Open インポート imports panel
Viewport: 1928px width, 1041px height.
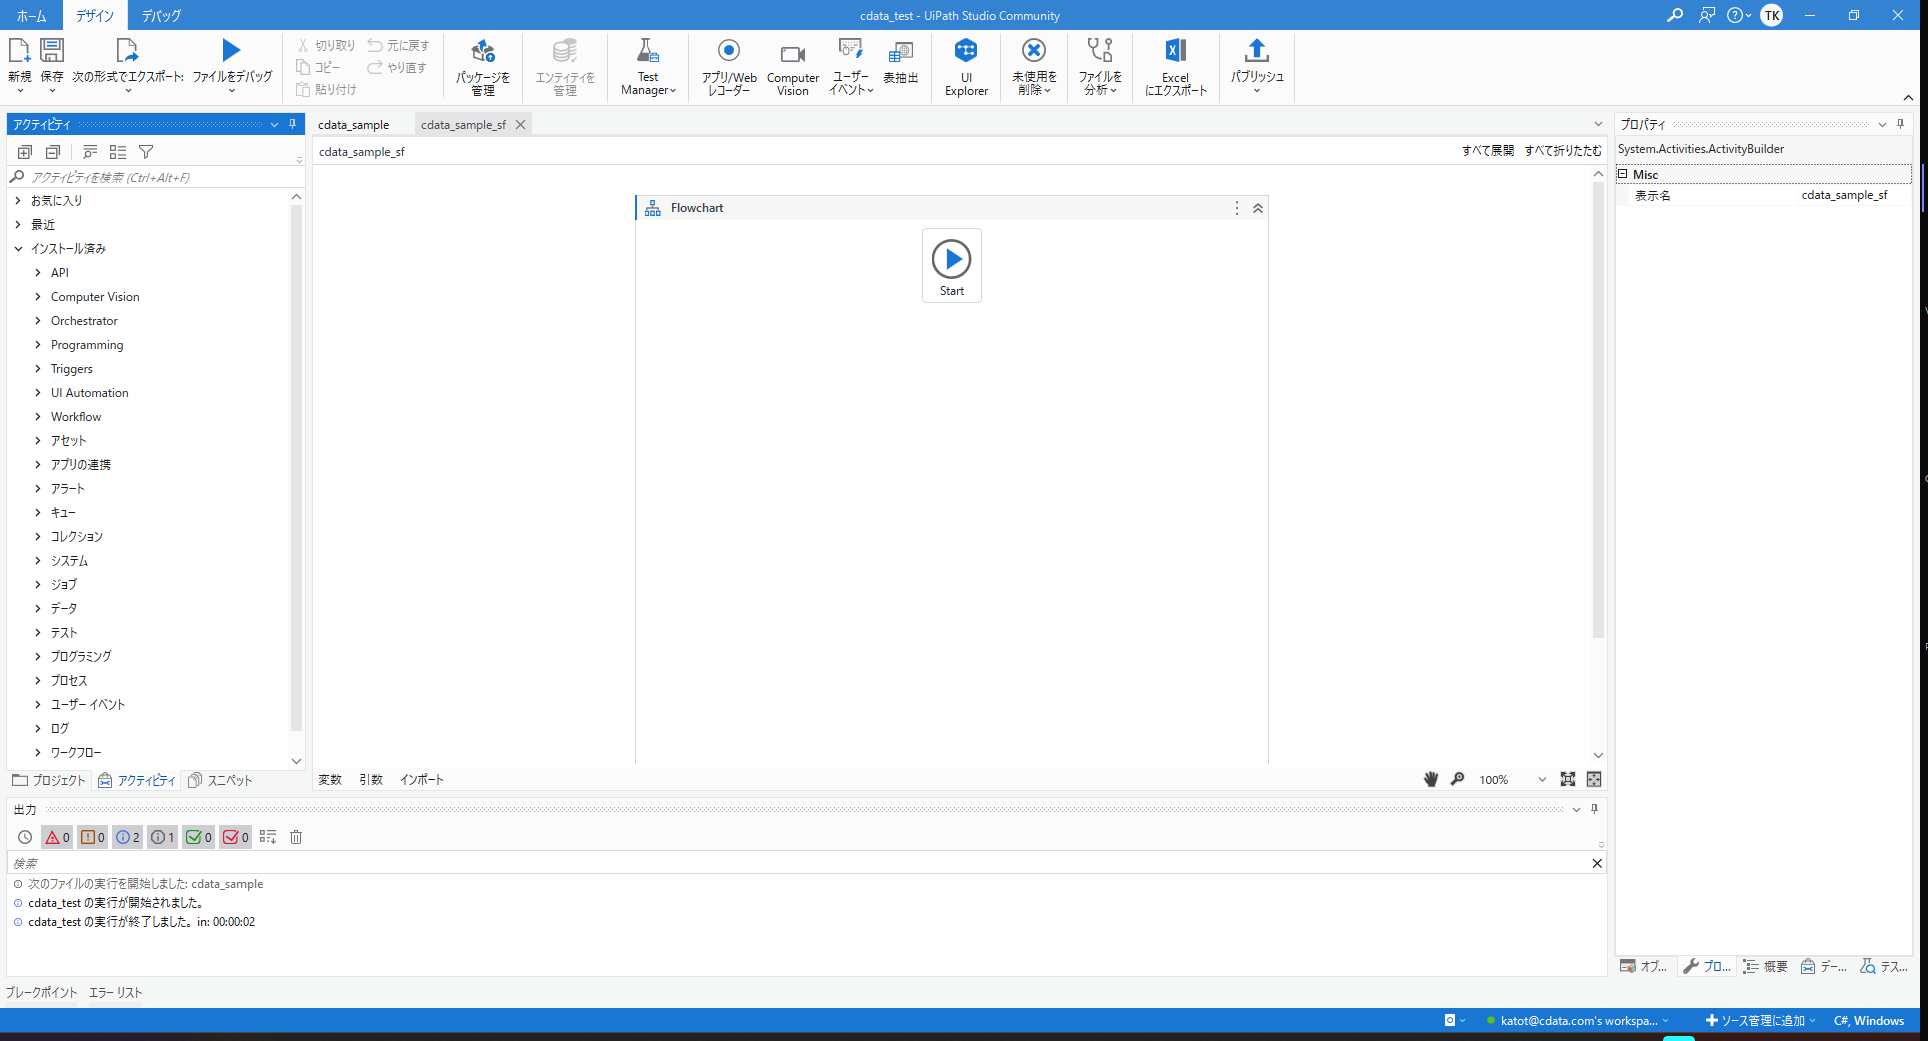[x=422, y=779]
